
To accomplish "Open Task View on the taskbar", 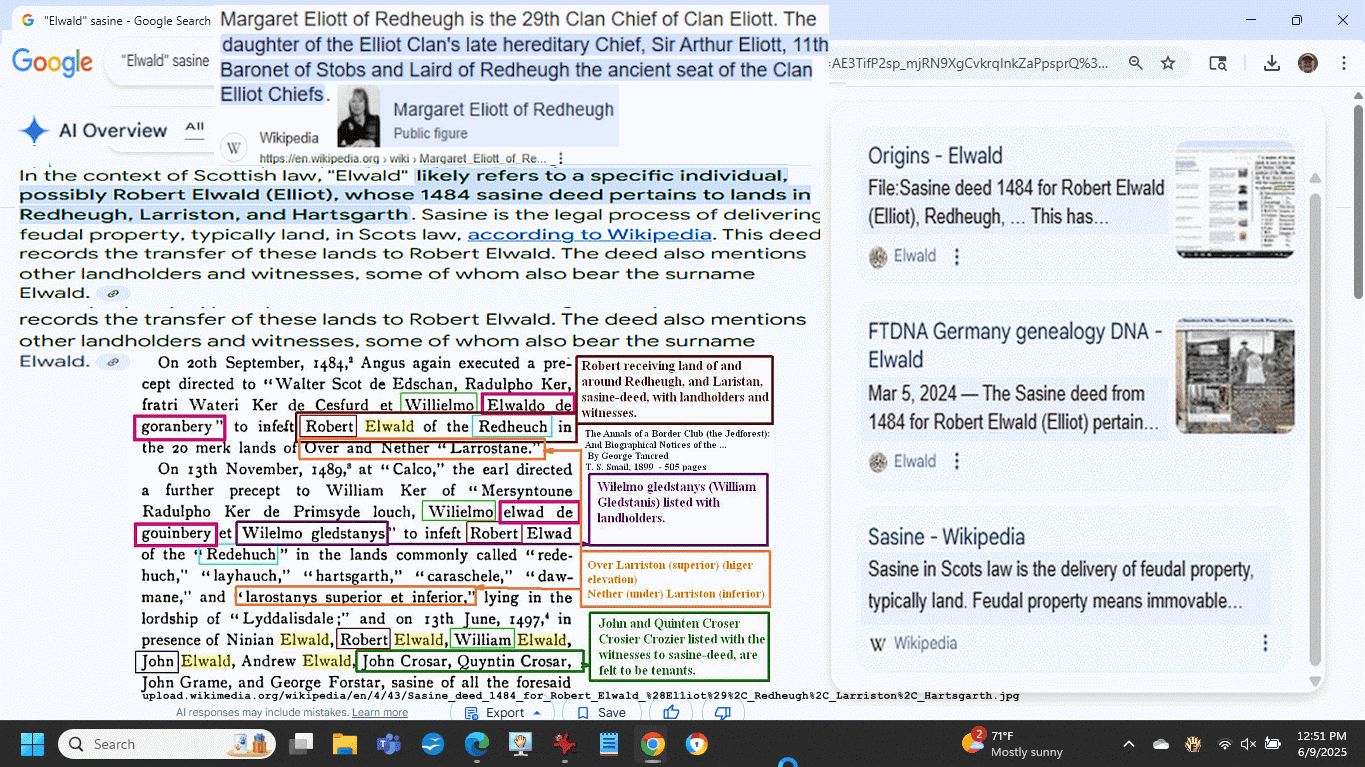I will point(300,744).
